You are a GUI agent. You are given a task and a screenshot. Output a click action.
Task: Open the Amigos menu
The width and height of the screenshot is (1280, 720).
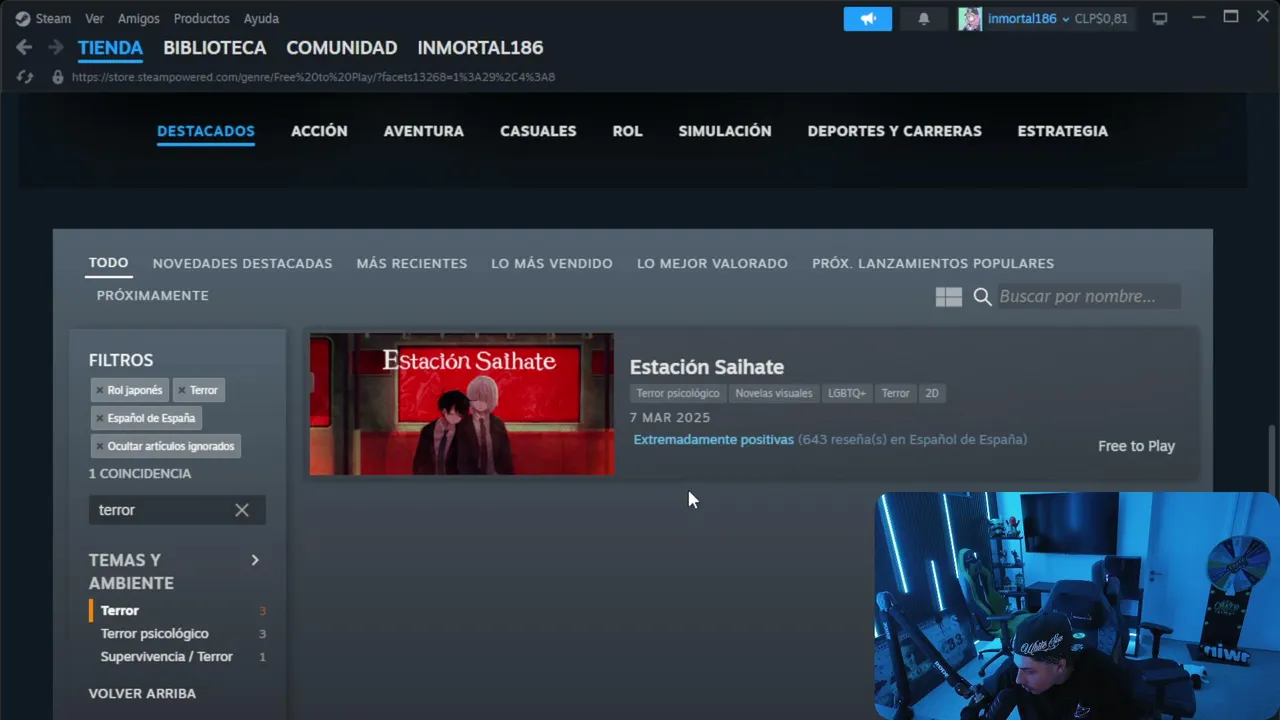(139, 19)
